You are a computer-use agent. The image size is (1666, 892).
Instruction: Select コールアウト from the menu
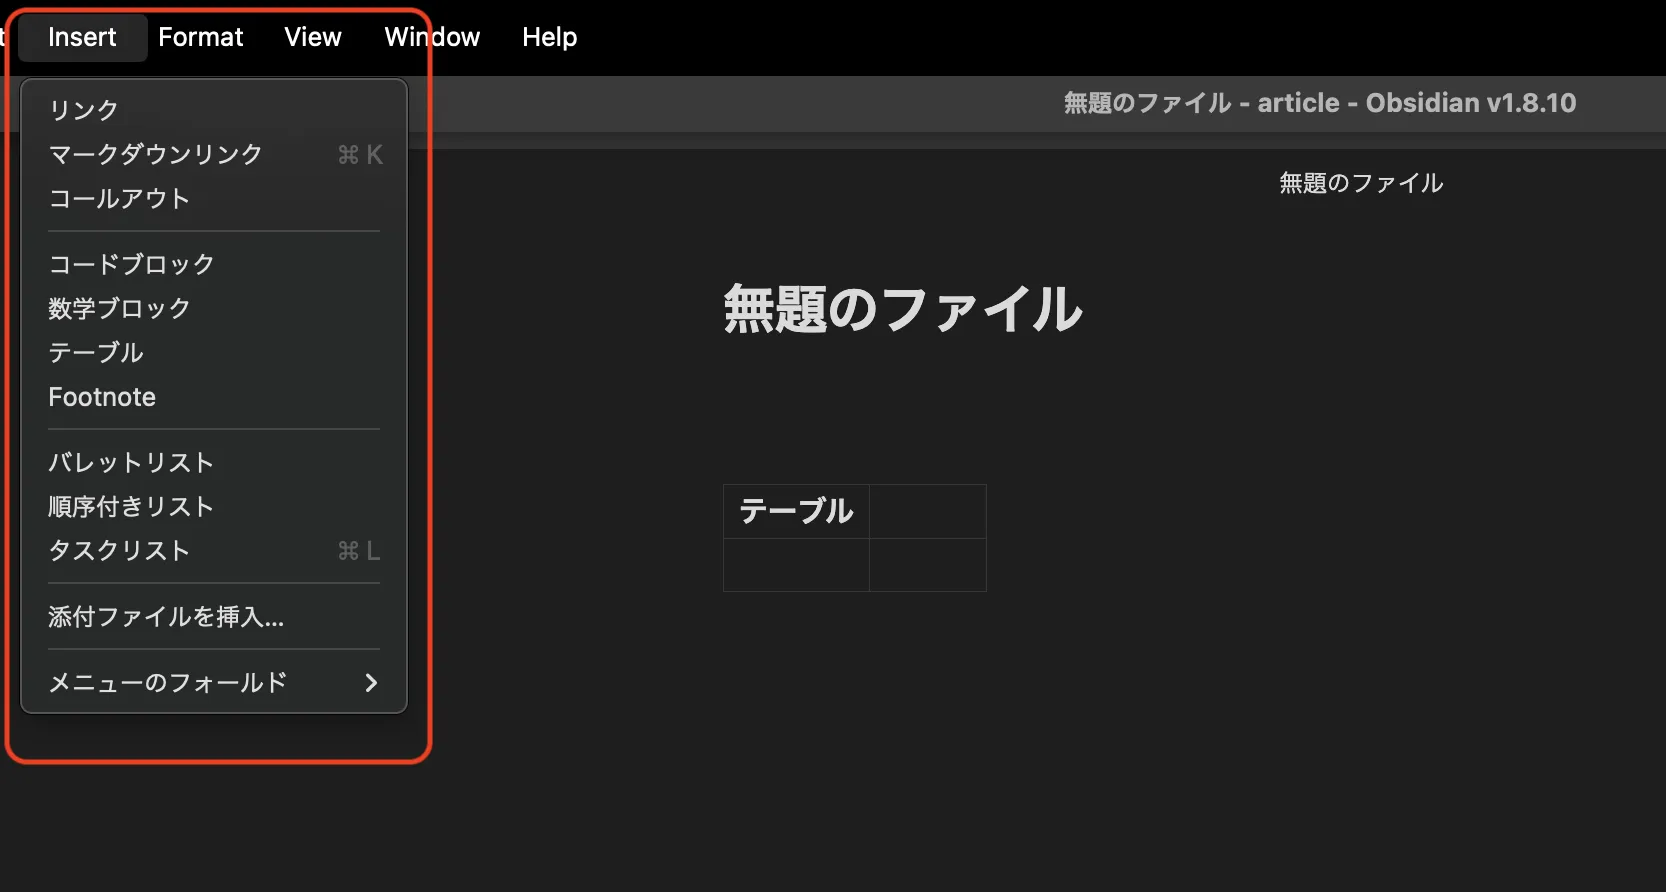click(x=214, y=198)
